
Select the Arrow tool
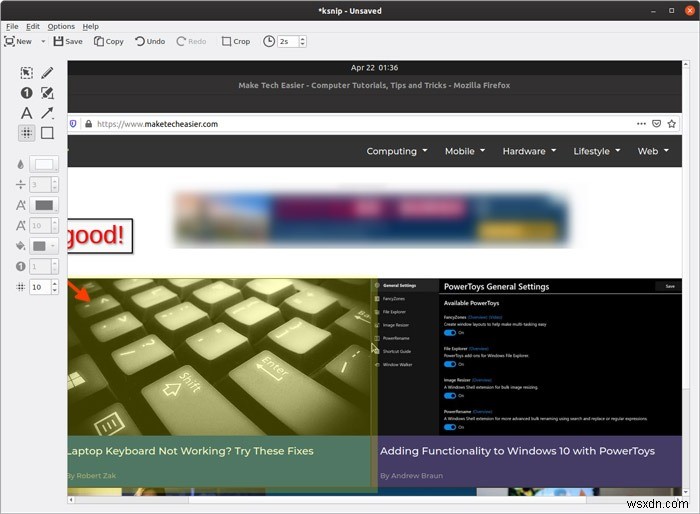coord(47,113)
